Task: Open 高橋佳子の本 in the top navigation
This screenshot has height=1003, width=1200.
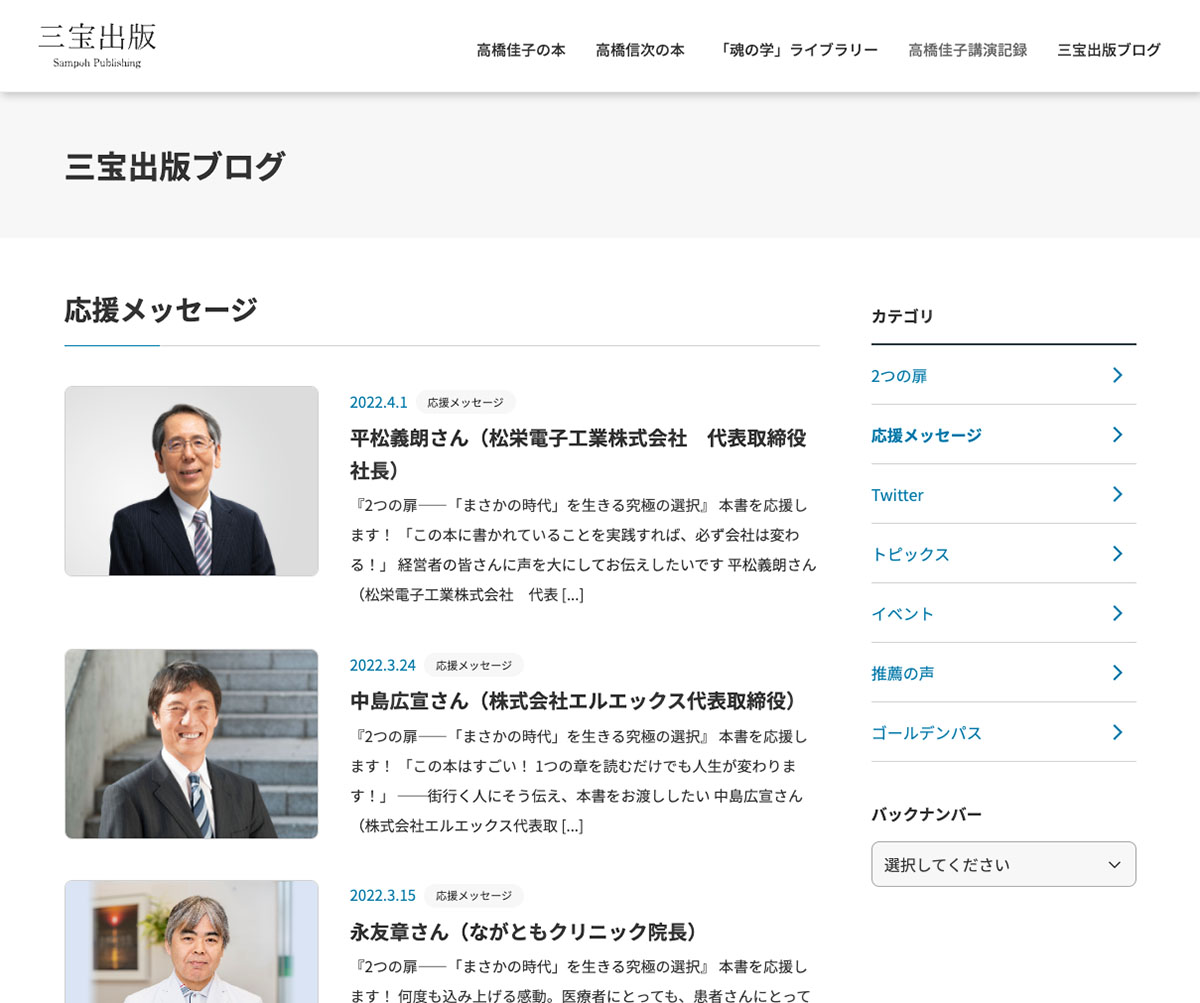Action: coord(521,50)
